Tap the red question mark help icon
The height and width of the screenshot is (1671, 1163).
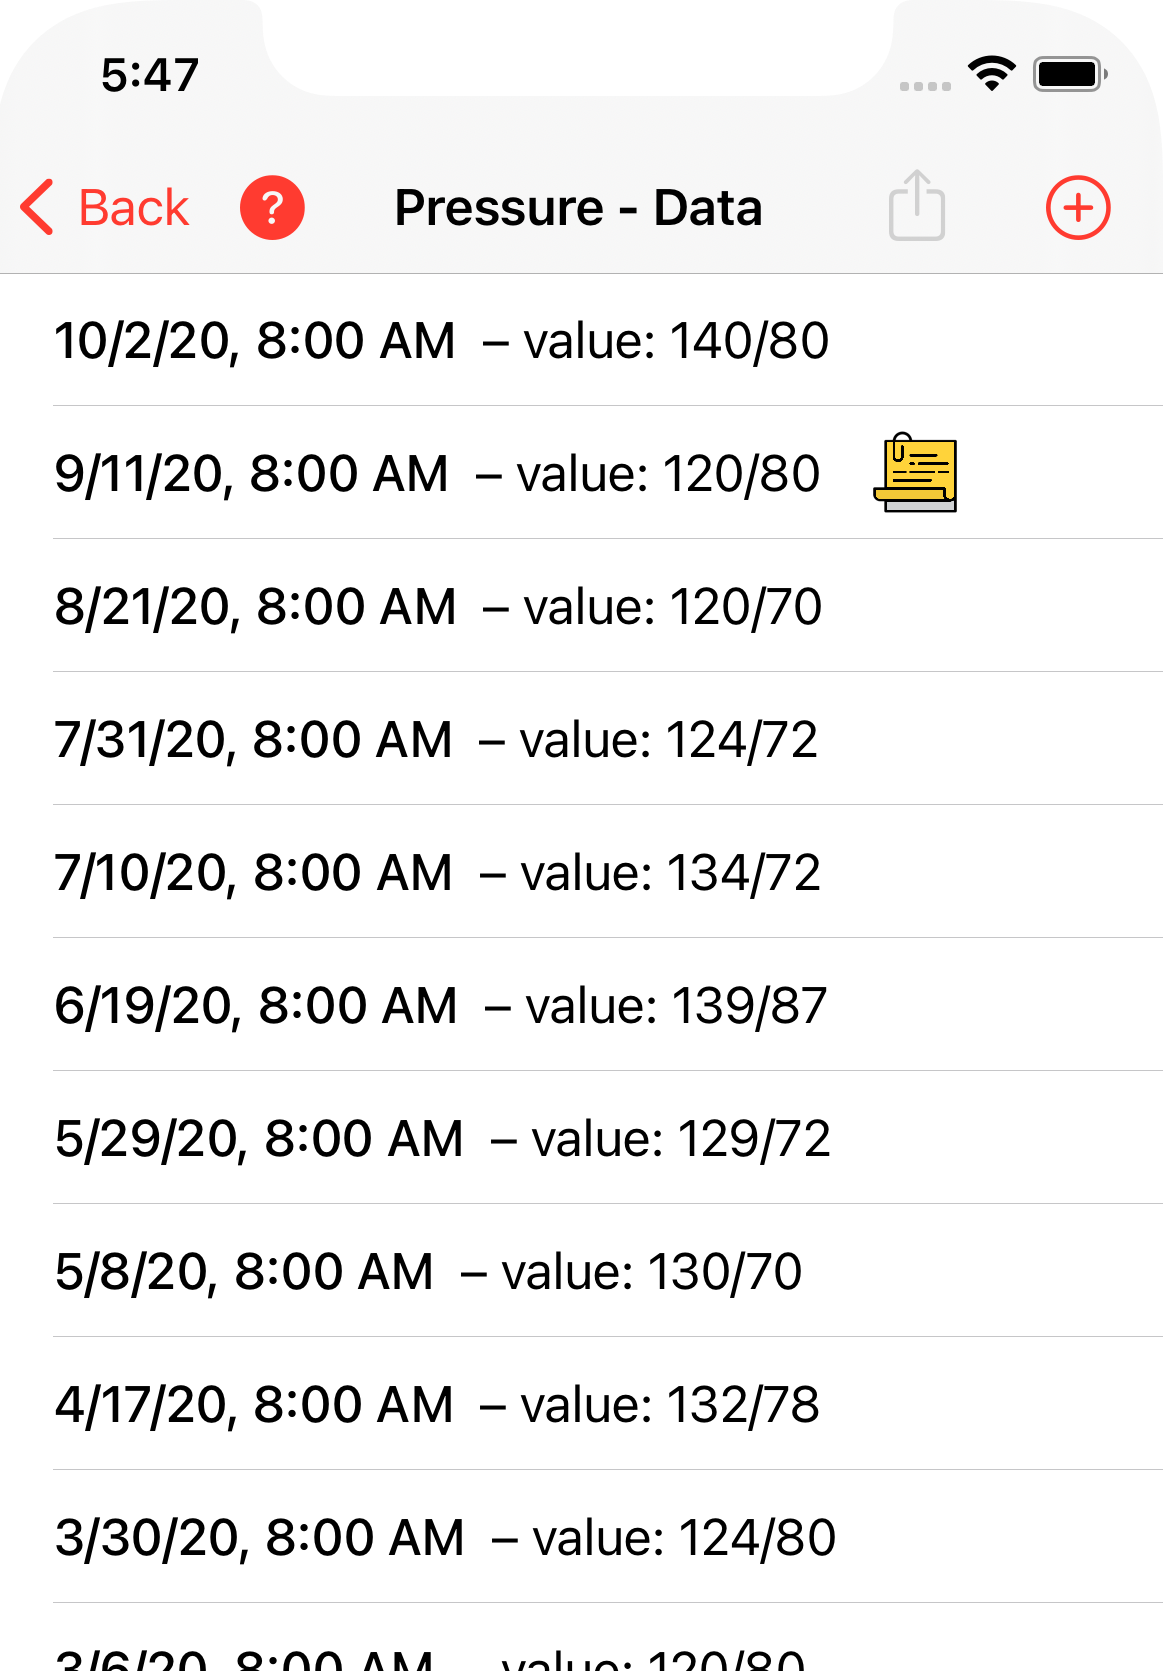272,208
